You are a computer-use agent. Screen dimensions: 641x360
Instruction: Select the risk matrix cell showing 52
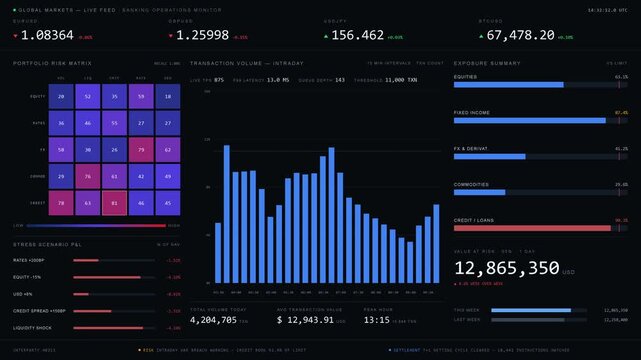(x=87, y=96)
